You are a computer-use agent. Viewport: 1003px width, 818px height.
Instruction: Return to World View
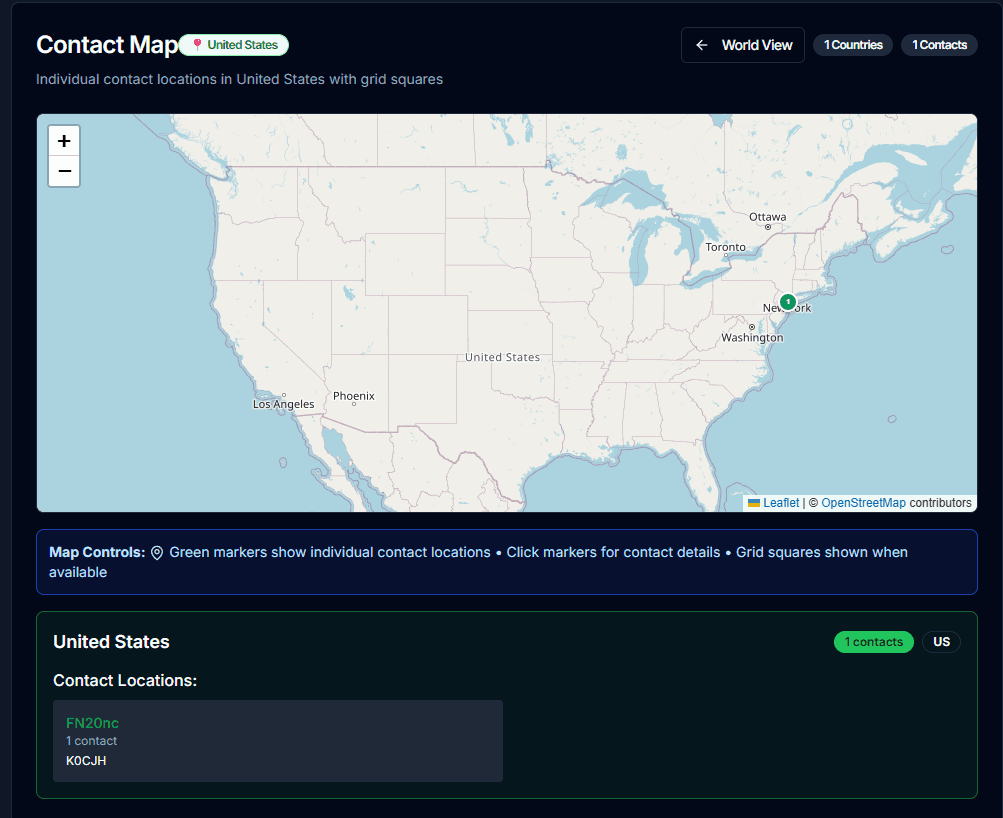tap(743, 45)
